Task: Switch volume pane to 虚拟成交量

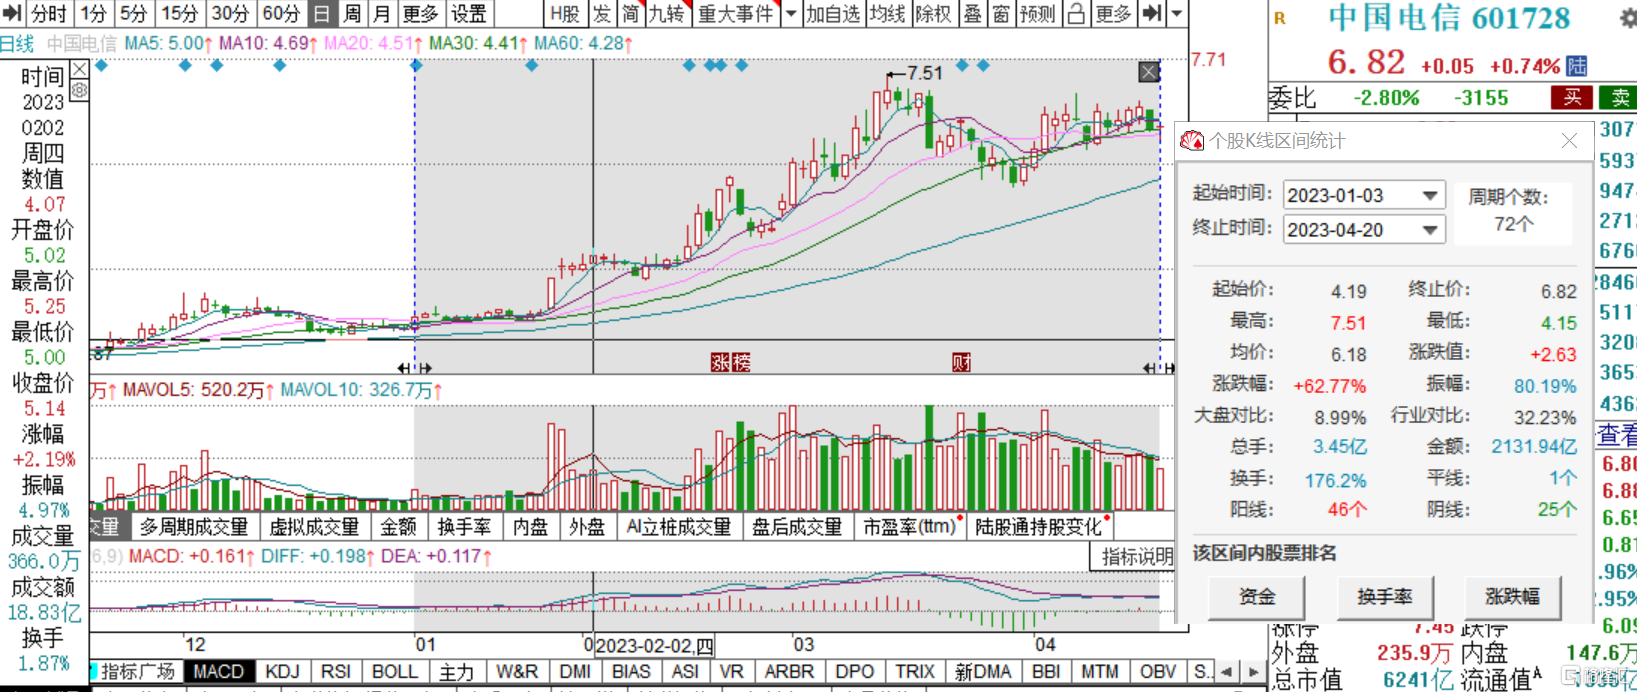Action: click(314, 526)
